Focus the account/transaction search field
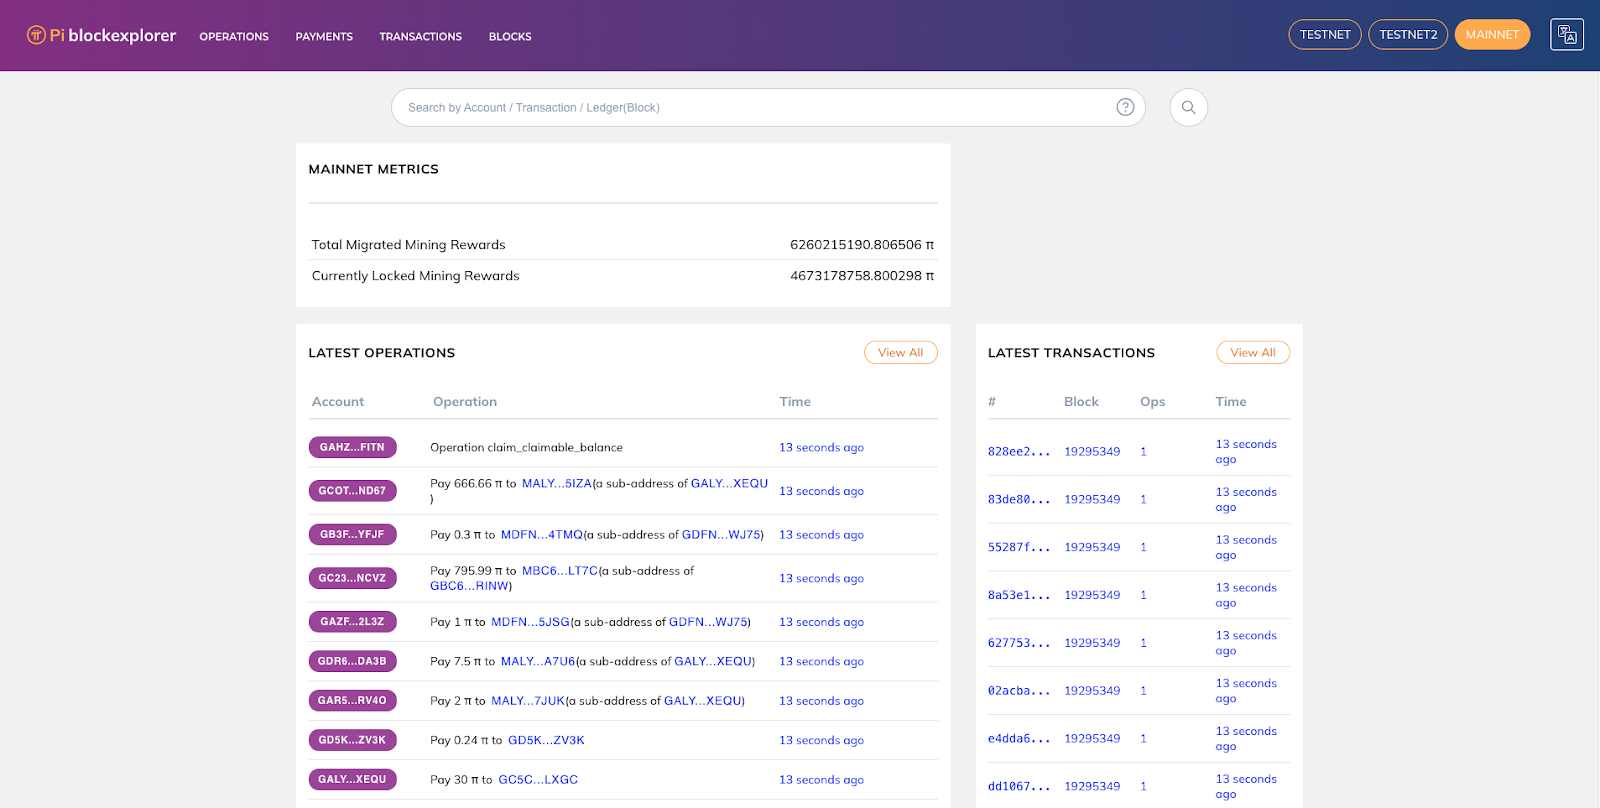Viewport: 1600px width, 808px height. pyautogui.click(x=750, y=108)
